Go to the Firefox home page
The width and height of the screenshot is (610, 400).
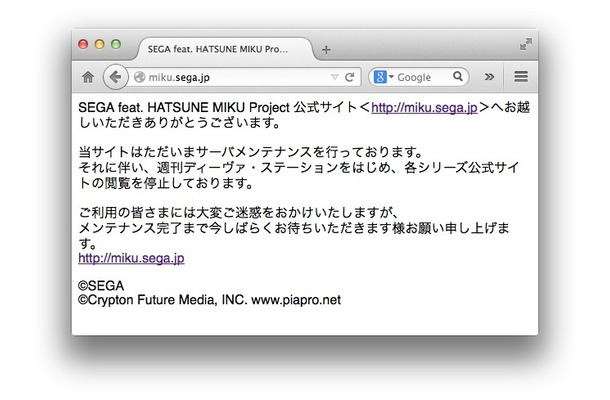click(88, 77)
